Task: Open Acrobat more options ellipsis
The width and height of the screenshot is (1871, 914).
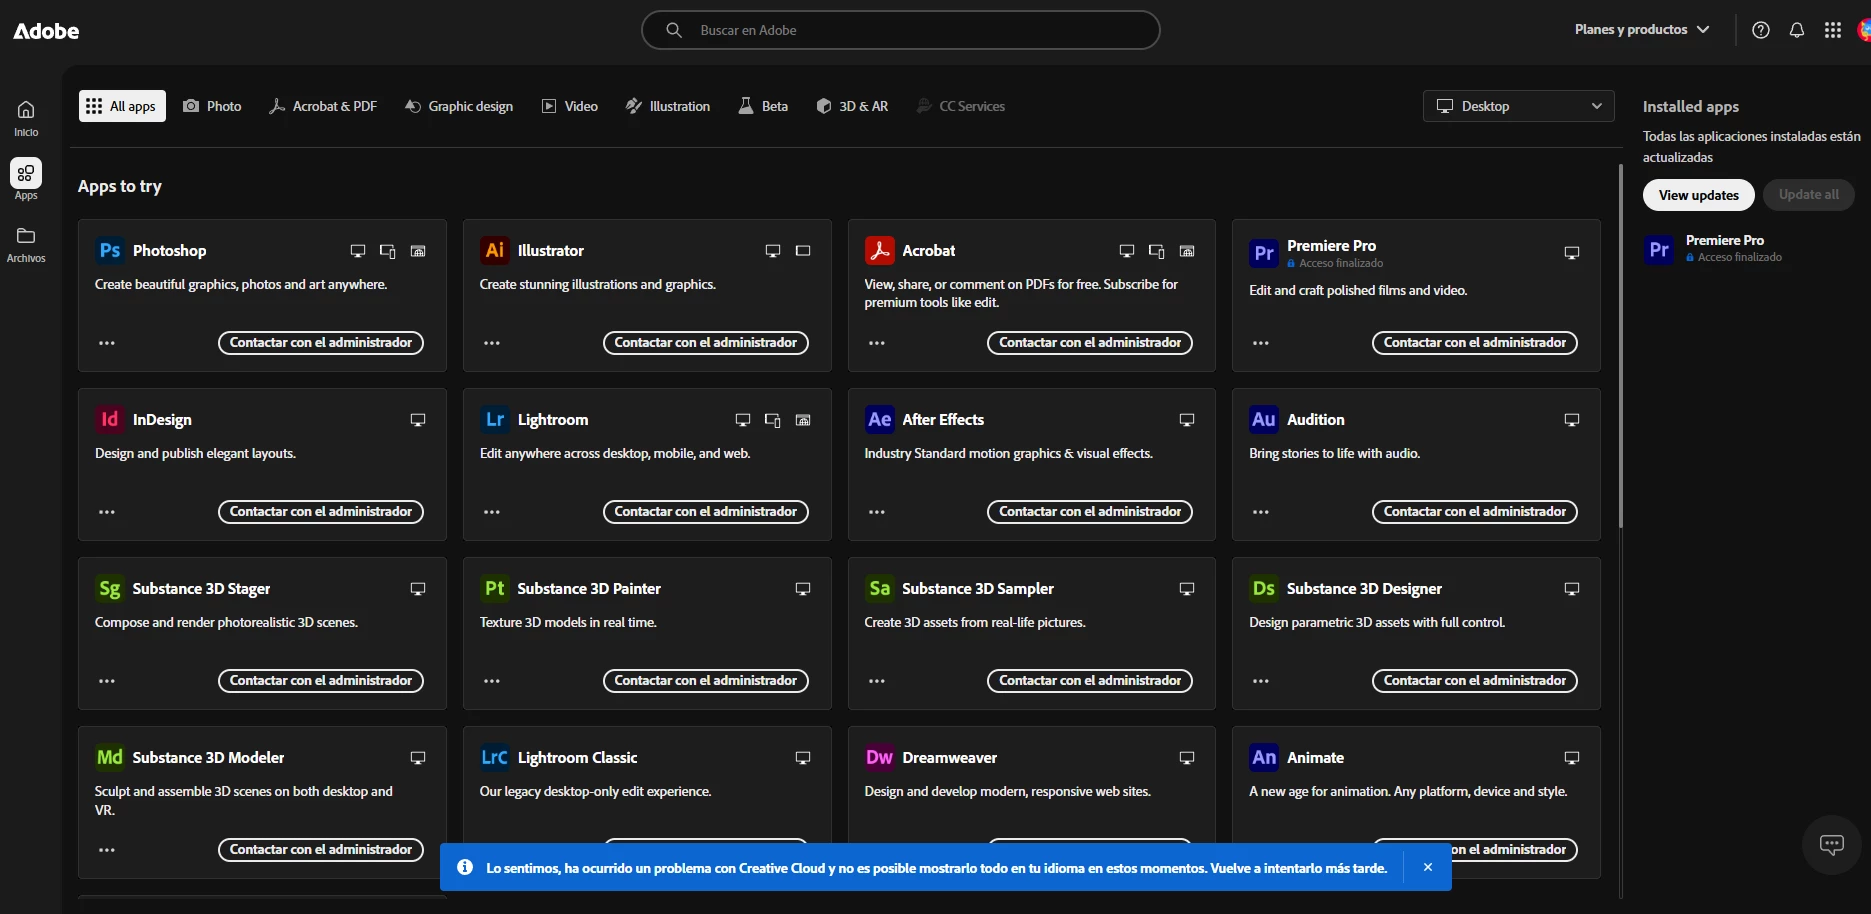Action: click(877, 343)
